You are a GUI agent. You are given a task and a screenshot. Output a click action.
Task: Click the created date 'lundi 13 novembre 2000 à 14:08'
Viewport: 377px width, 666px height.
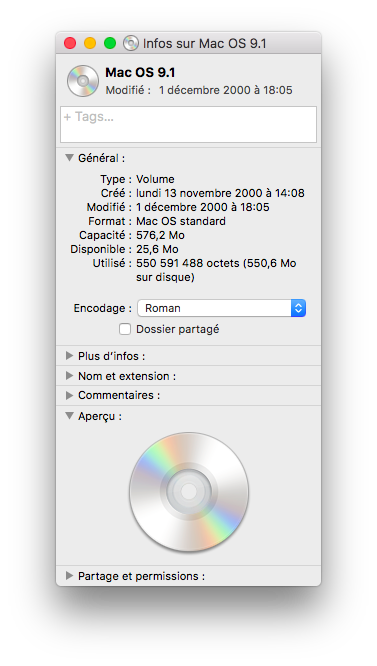point(220,193)
